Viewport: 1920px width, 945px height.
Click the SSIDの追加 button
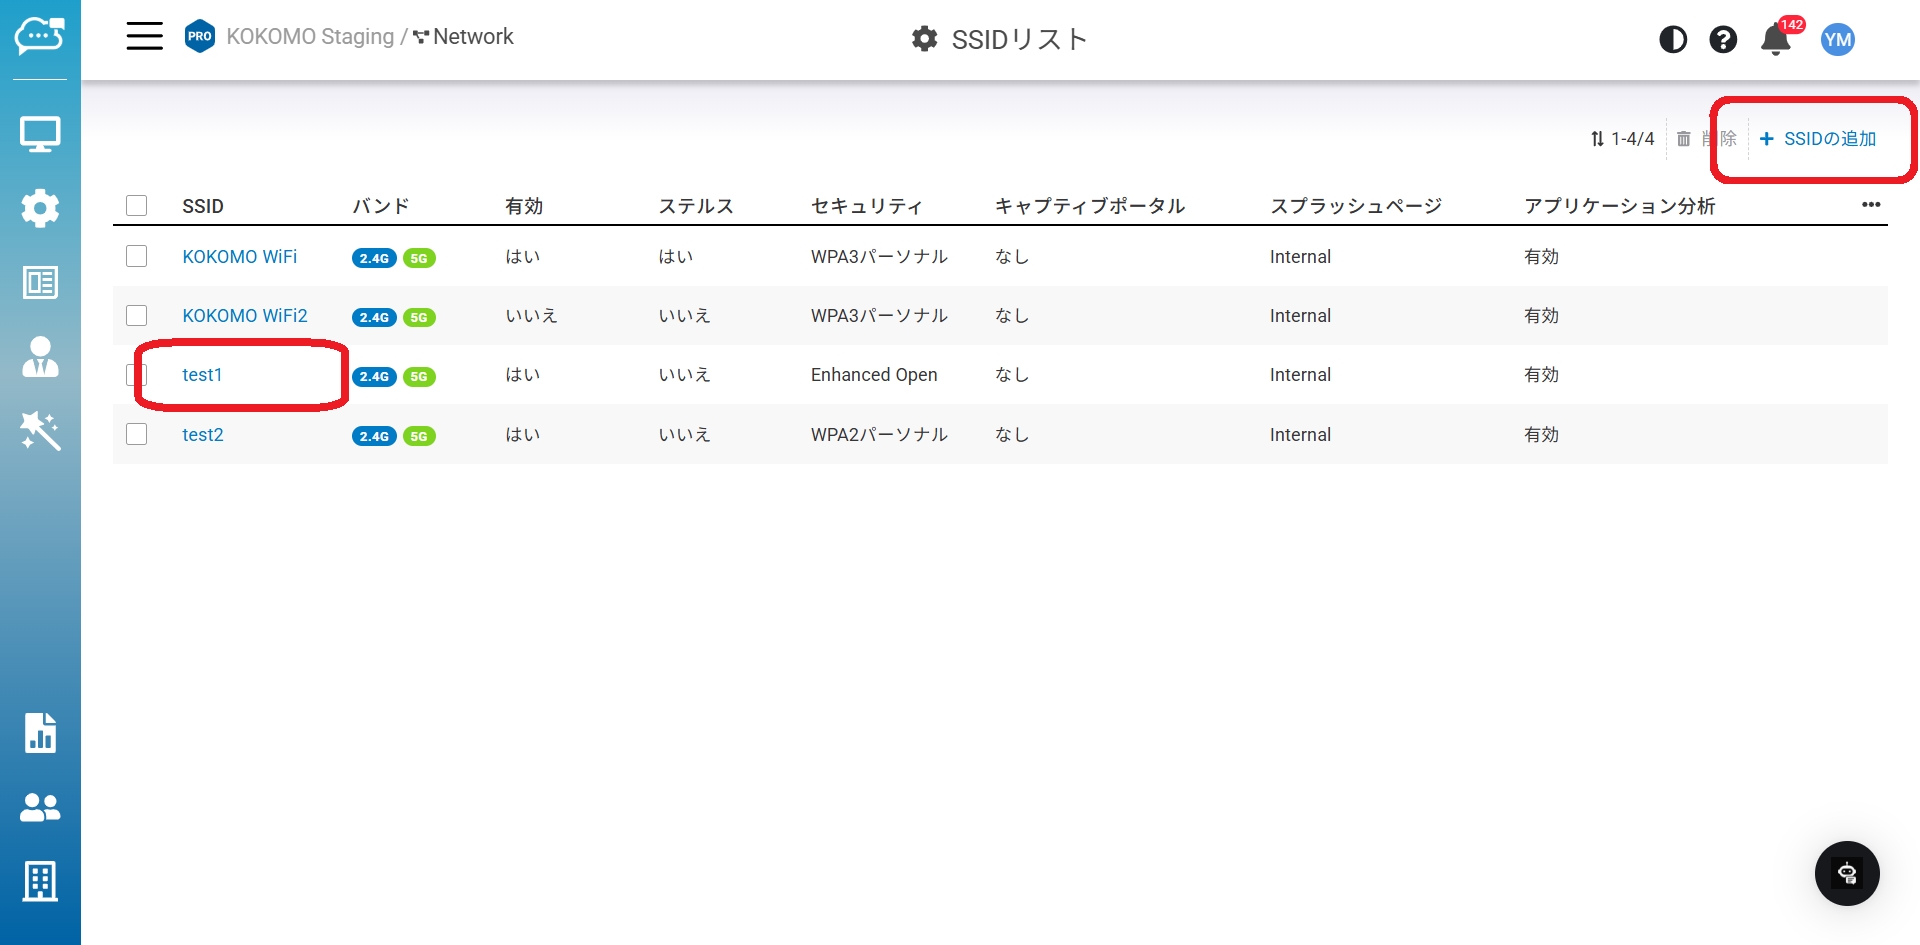[x=1818, y=139]
